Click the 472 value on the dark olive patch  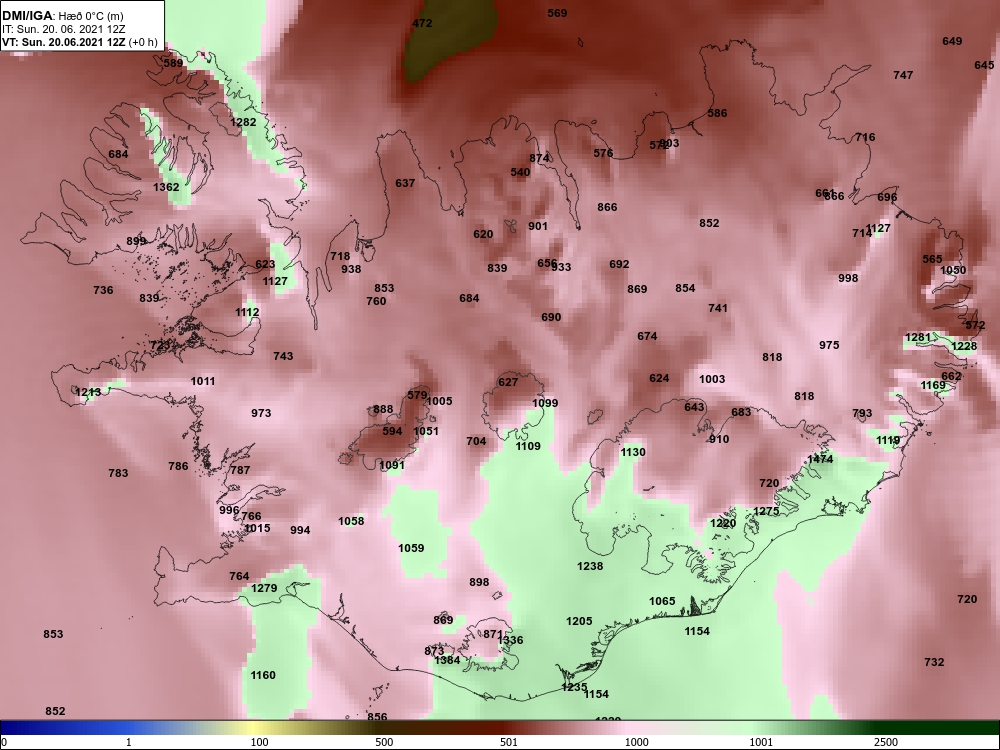pos(422,23)
